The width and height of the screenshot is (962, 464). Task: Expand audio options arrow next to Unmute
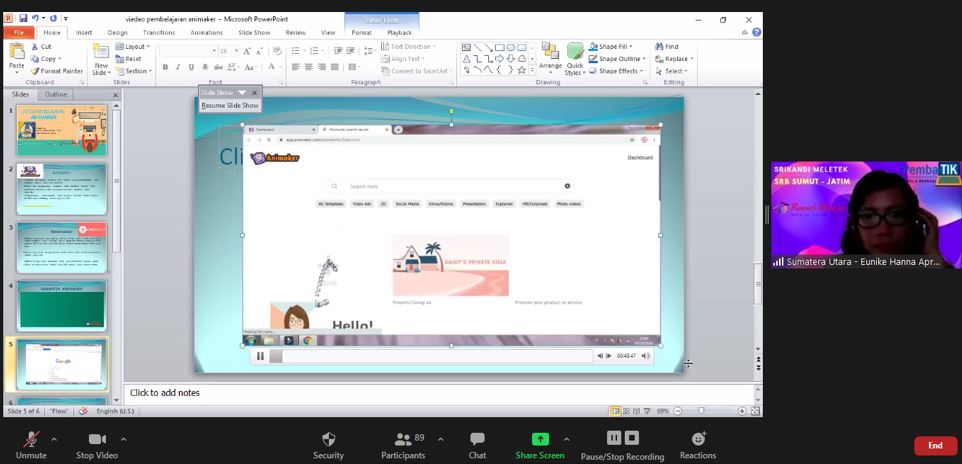tap(54, 439)
